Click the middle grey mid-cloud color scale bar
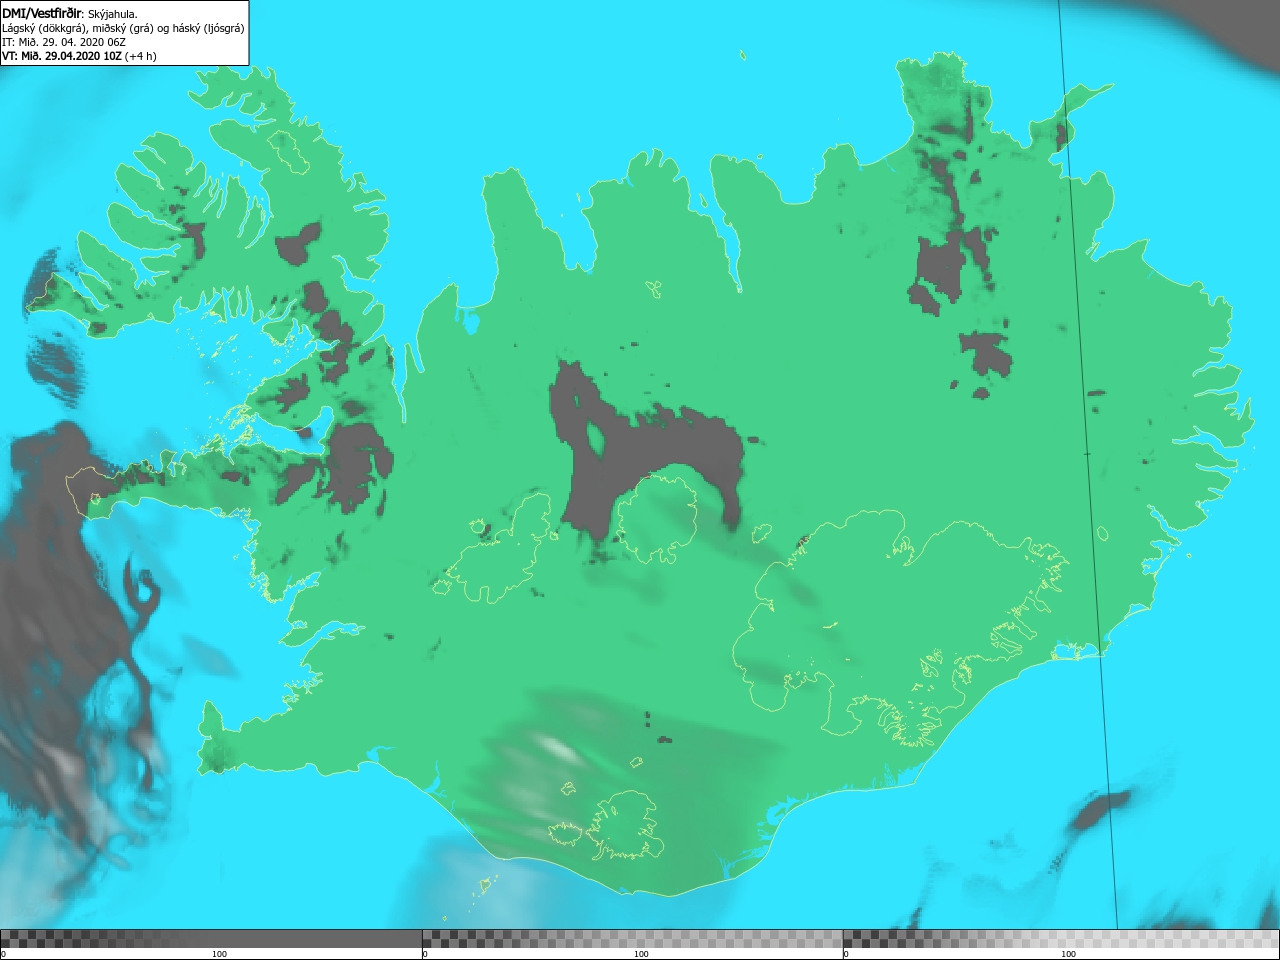This screenshot has width=1280, height=960. point(632,939)
